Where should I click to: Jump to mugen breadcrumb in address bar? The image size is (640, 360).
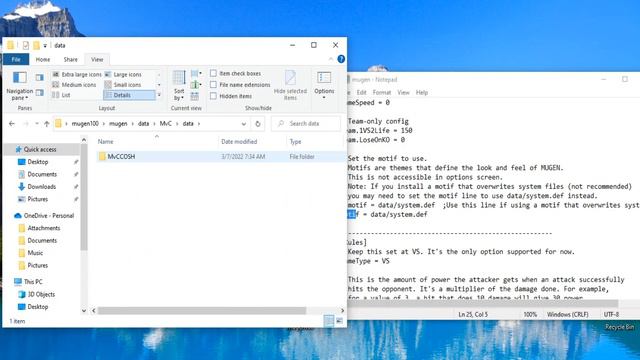pos(118,124)
